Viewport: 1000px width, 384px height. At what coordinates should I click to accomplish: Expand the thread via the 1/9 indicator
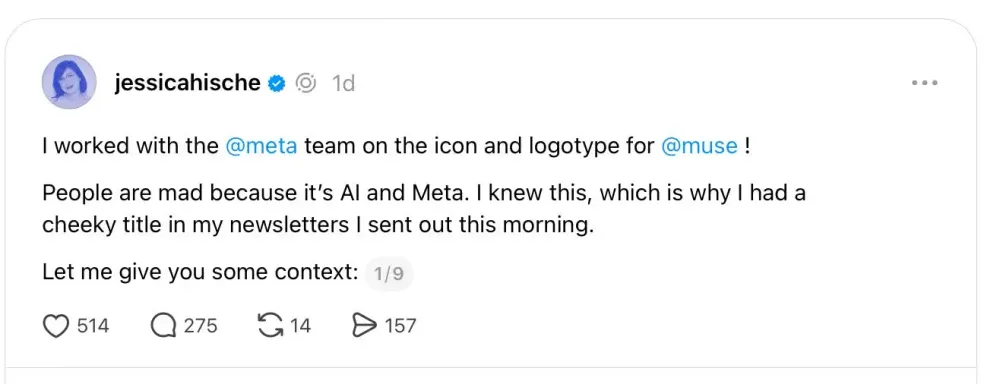[x=389, y=274]
